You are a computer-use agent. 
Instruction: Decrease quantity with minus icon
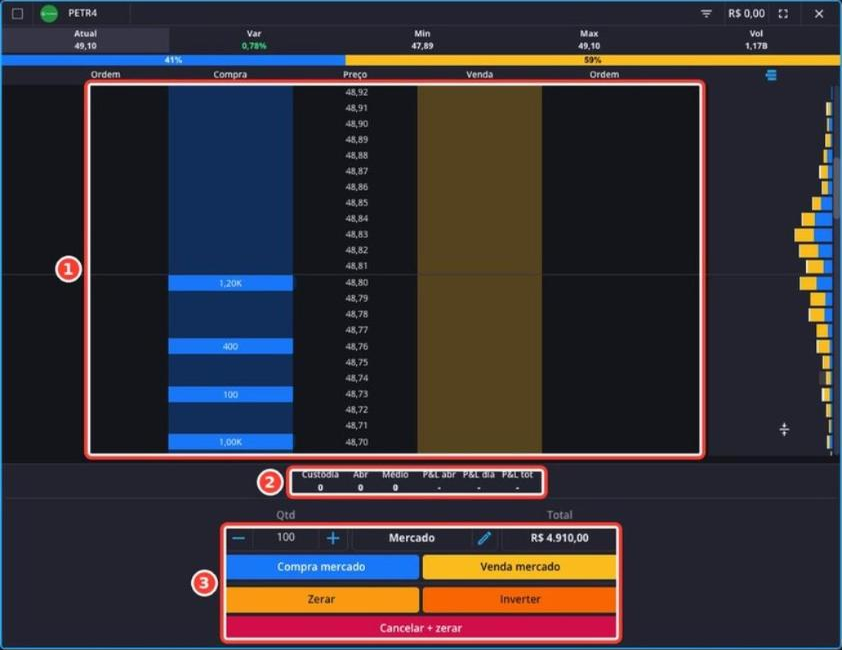coord(239,538)
